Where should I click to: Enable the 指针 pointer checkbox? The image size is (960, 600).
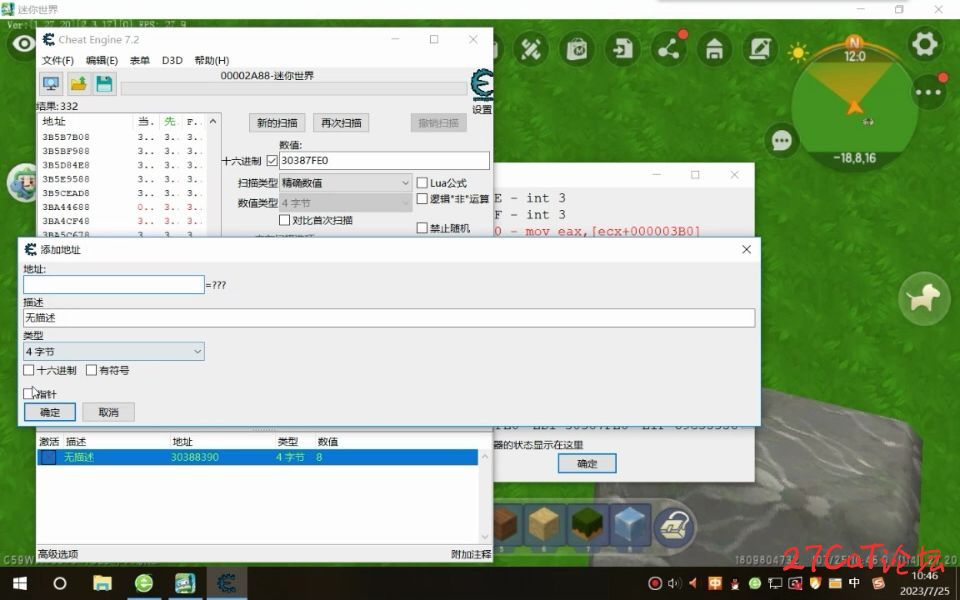pos(28,394)
